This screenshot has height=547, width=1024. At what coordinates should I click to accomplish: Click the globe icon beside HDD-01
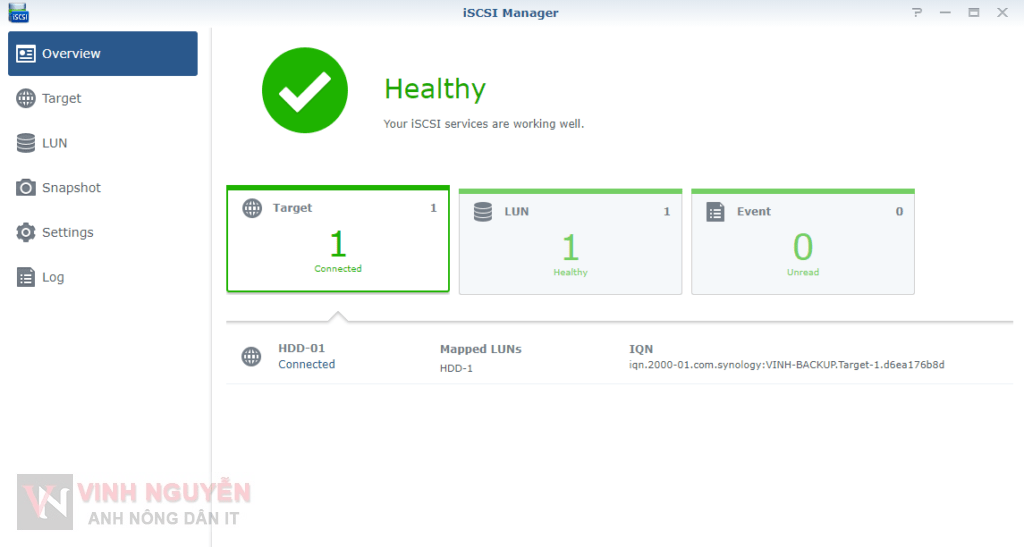point(251,357)
